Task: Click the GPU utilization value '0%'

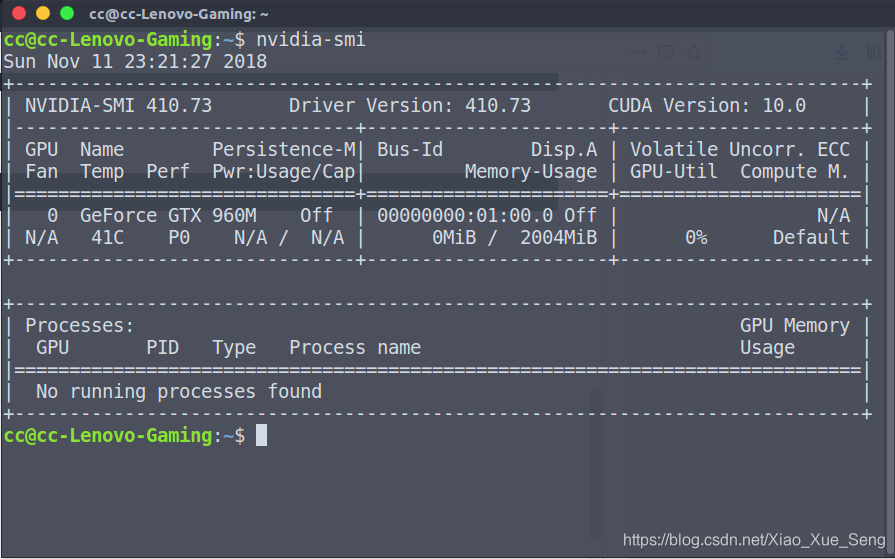Action: click(696, 238)
